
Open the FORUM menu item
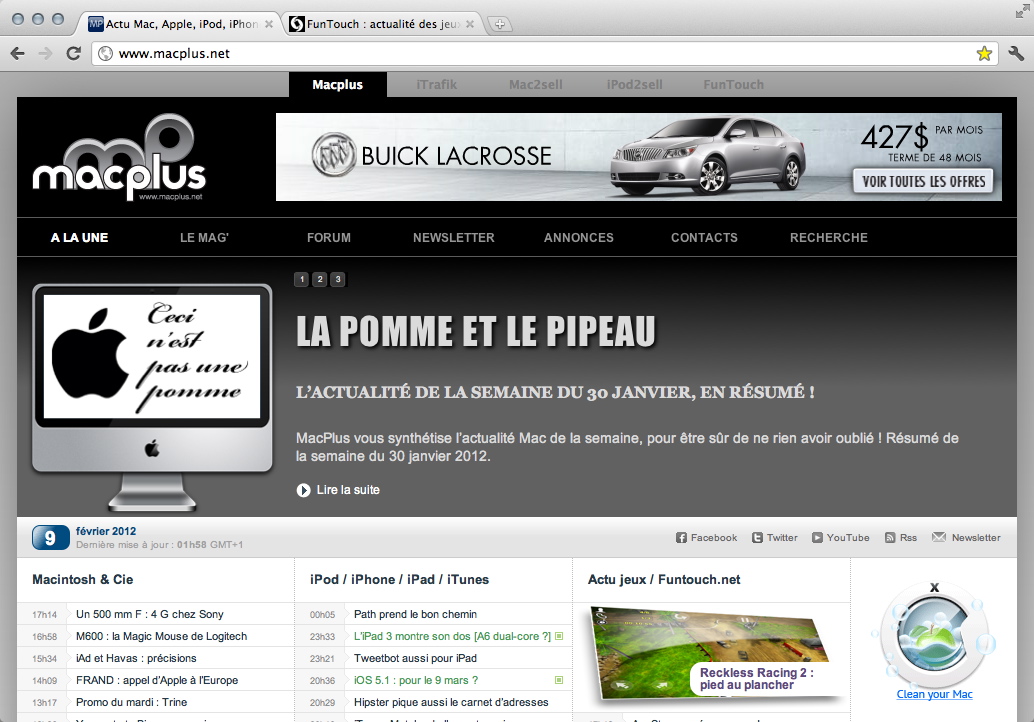(x=329, y=237)
